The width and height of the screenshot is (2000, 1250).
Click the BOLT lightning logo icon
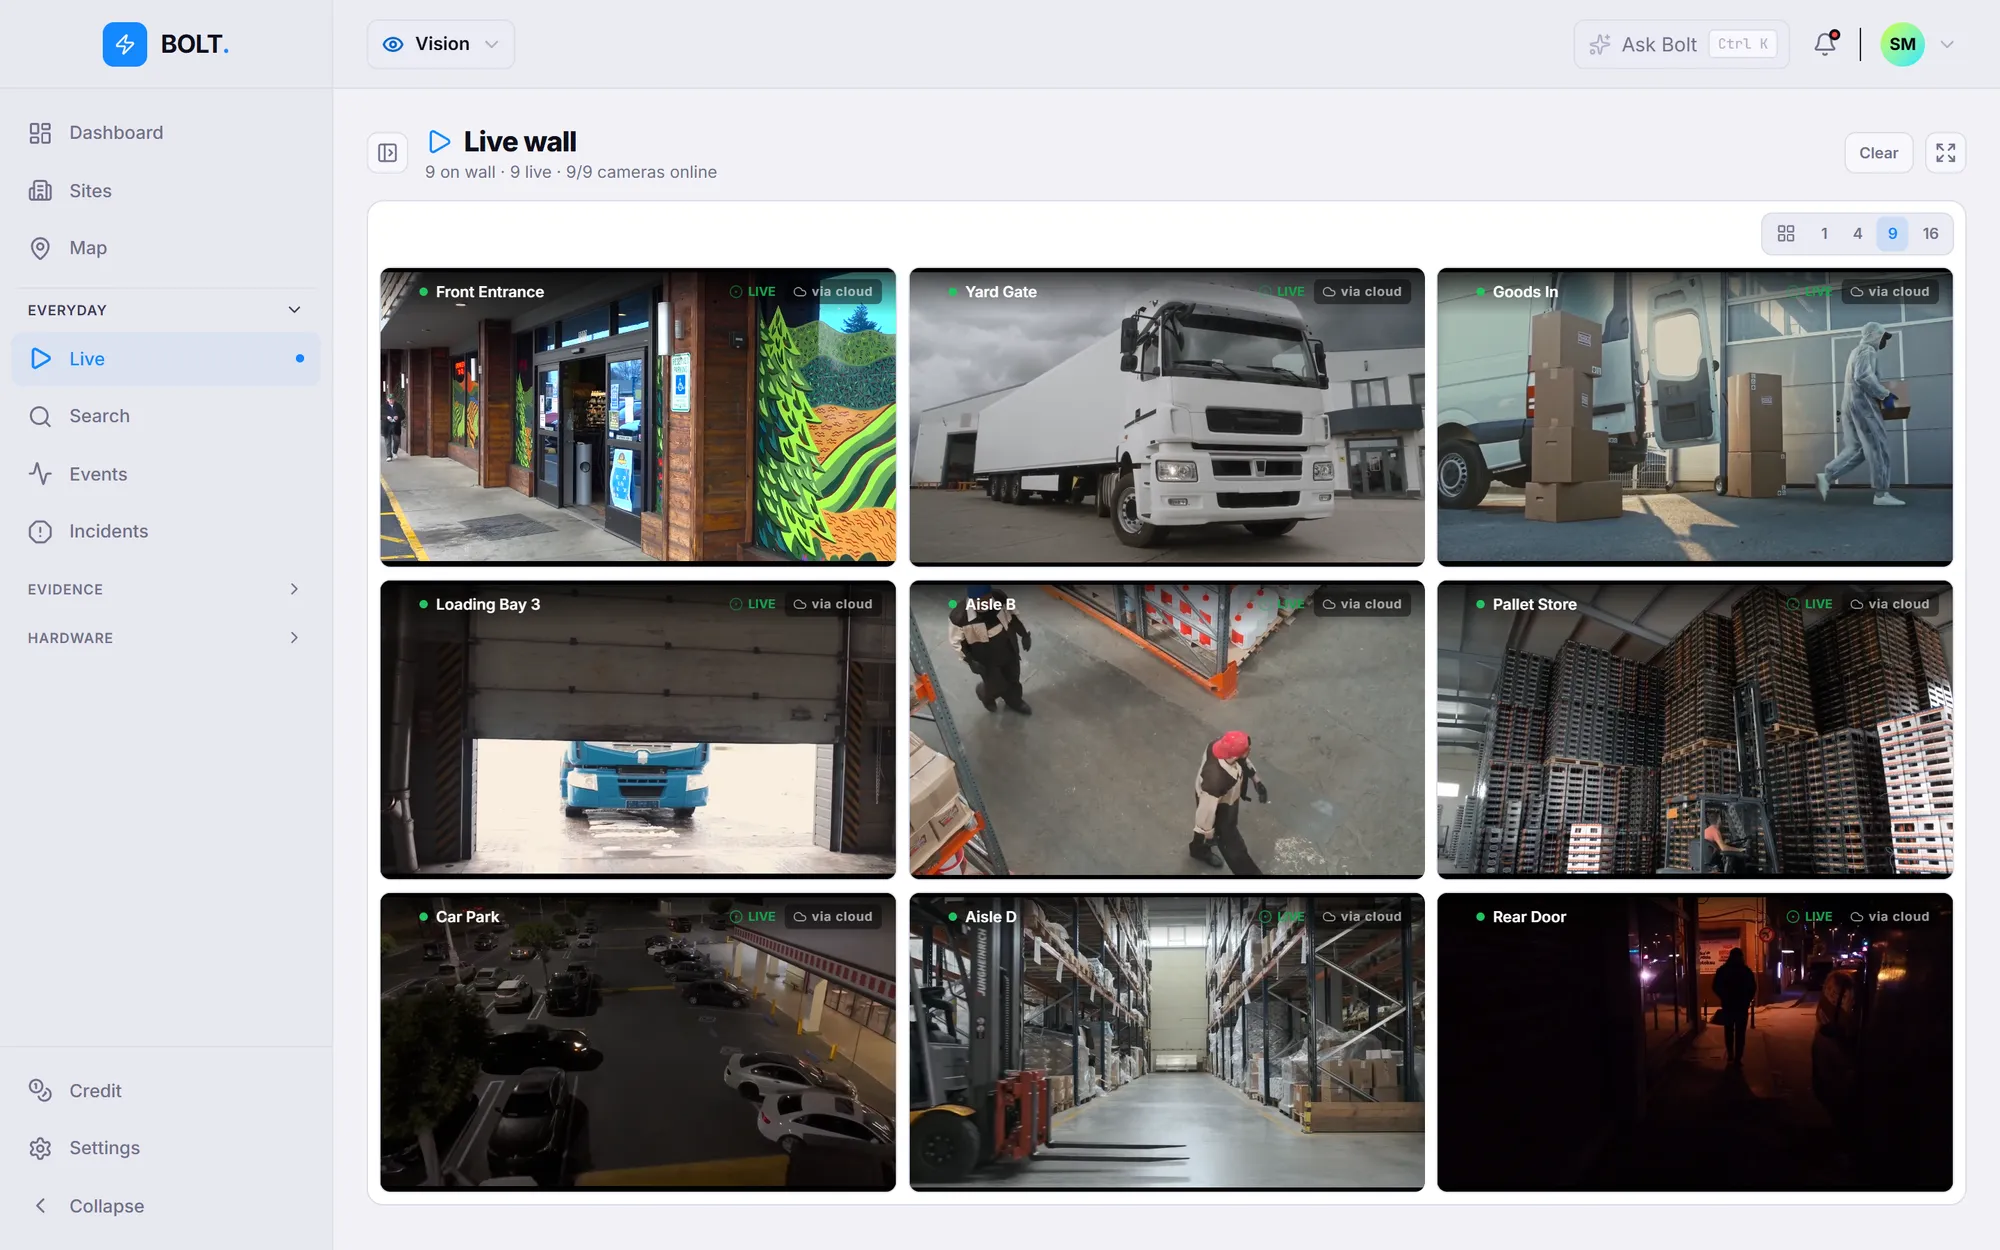point(124,44)
